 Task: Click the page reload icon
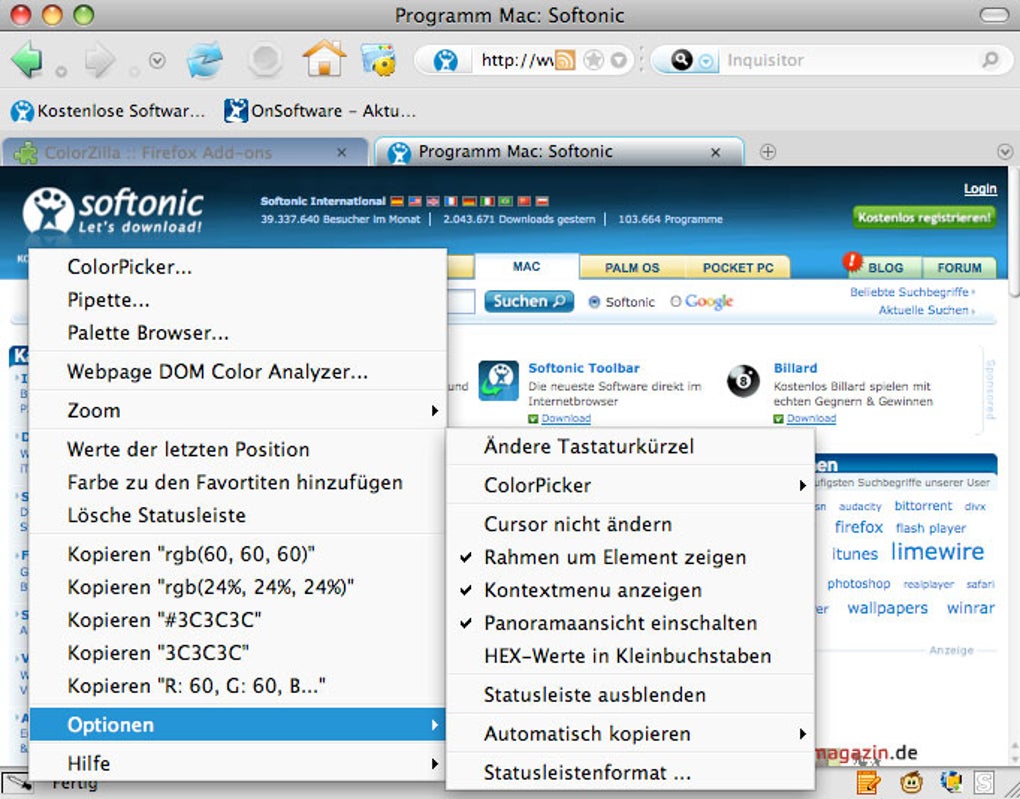coord(206,60)
